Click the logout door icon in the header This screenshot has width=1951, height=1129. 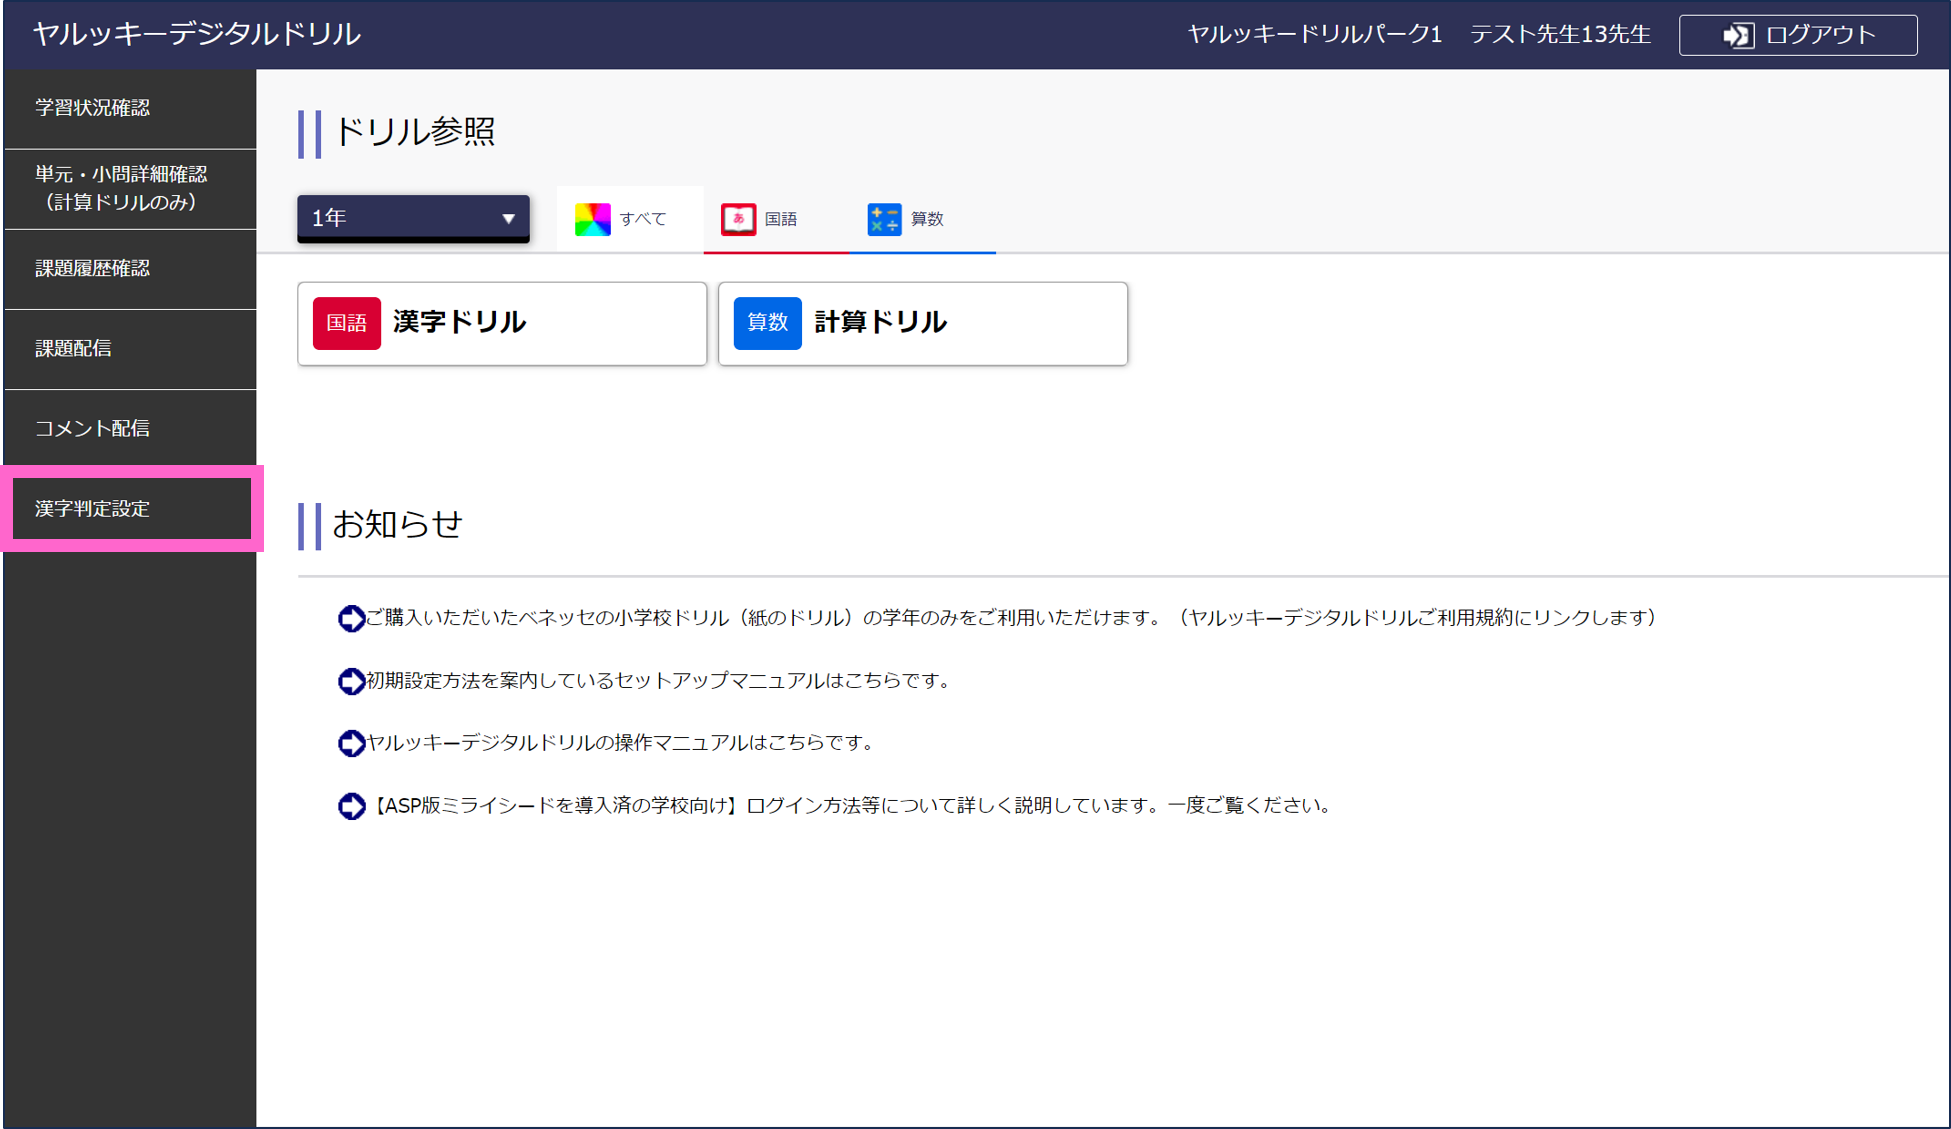[x=1740, y=33]
